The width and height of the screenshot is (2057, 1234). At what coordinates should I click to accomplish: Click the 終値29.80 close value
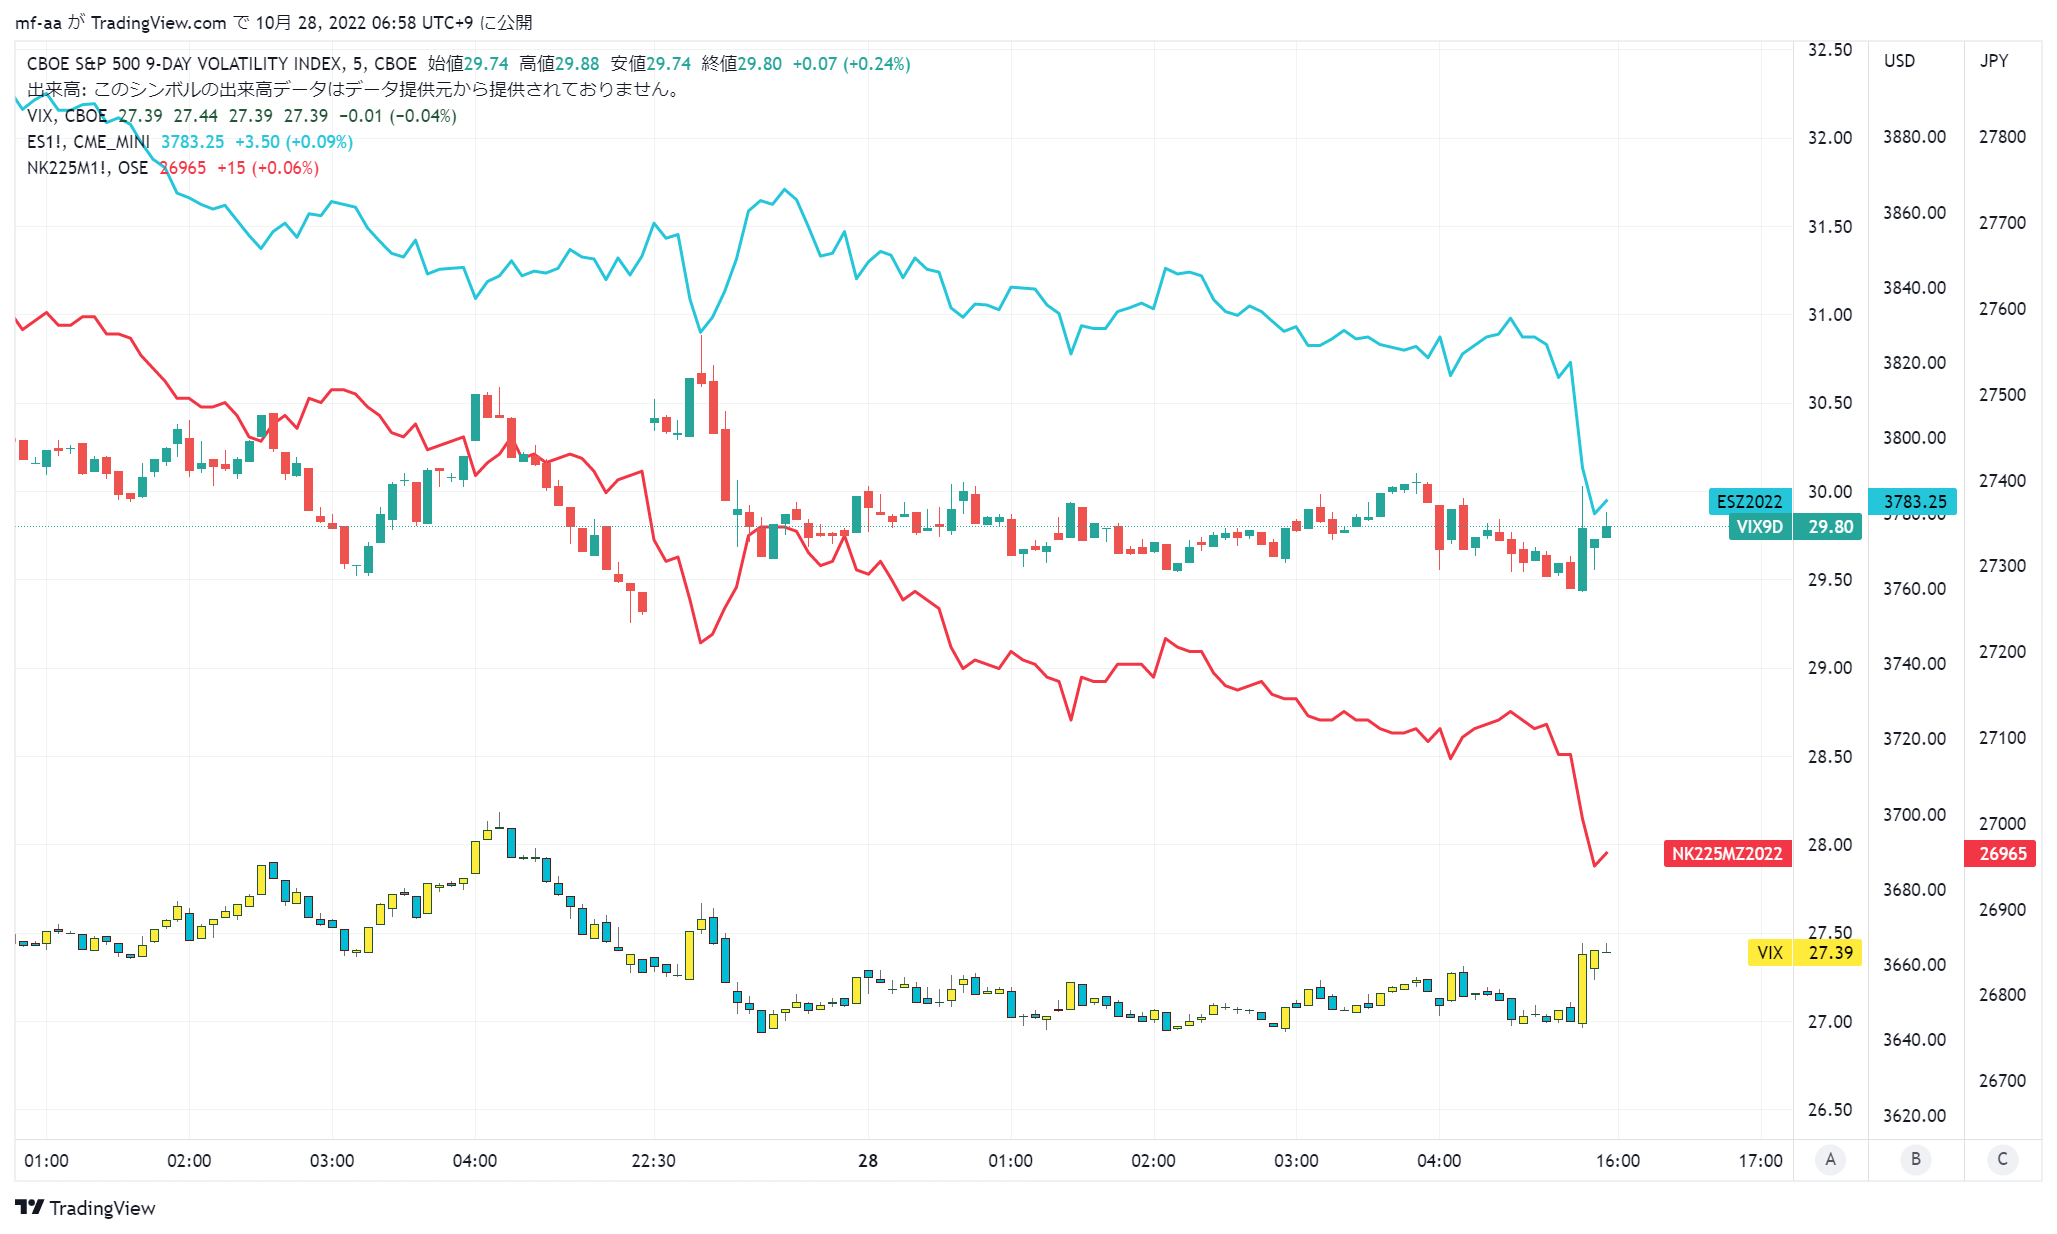[742, 64]
